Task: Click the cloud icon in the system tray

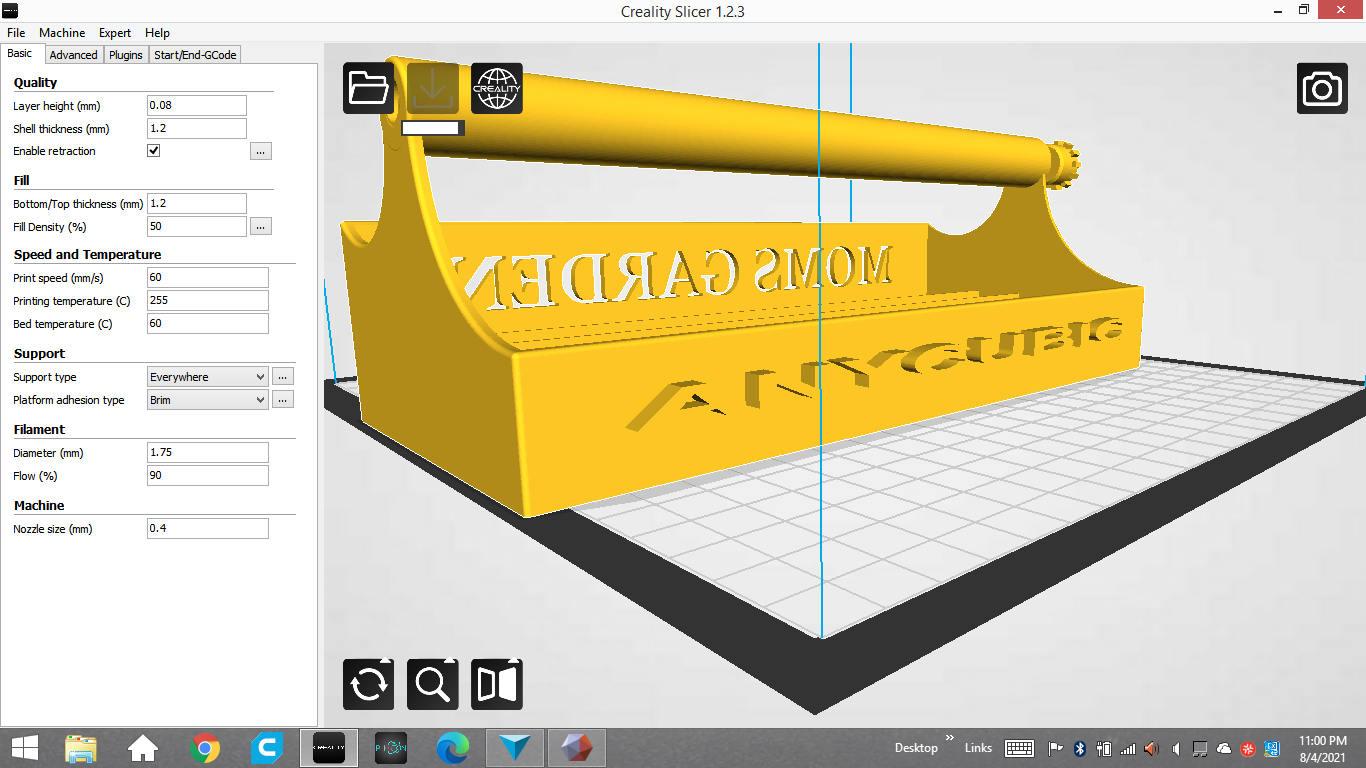Action: click(1224, 748)
